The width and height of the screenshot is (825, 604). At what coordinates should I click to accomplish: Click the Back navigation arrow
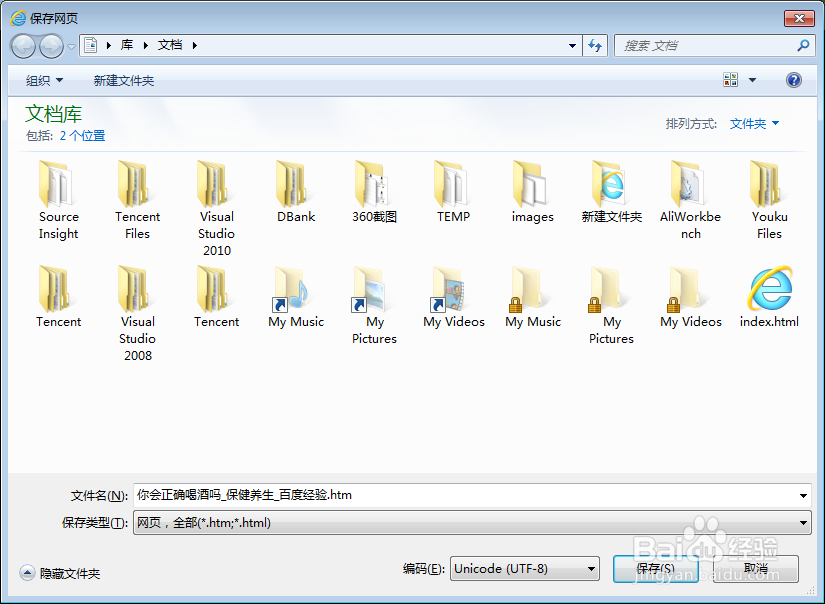coord(23,46)
